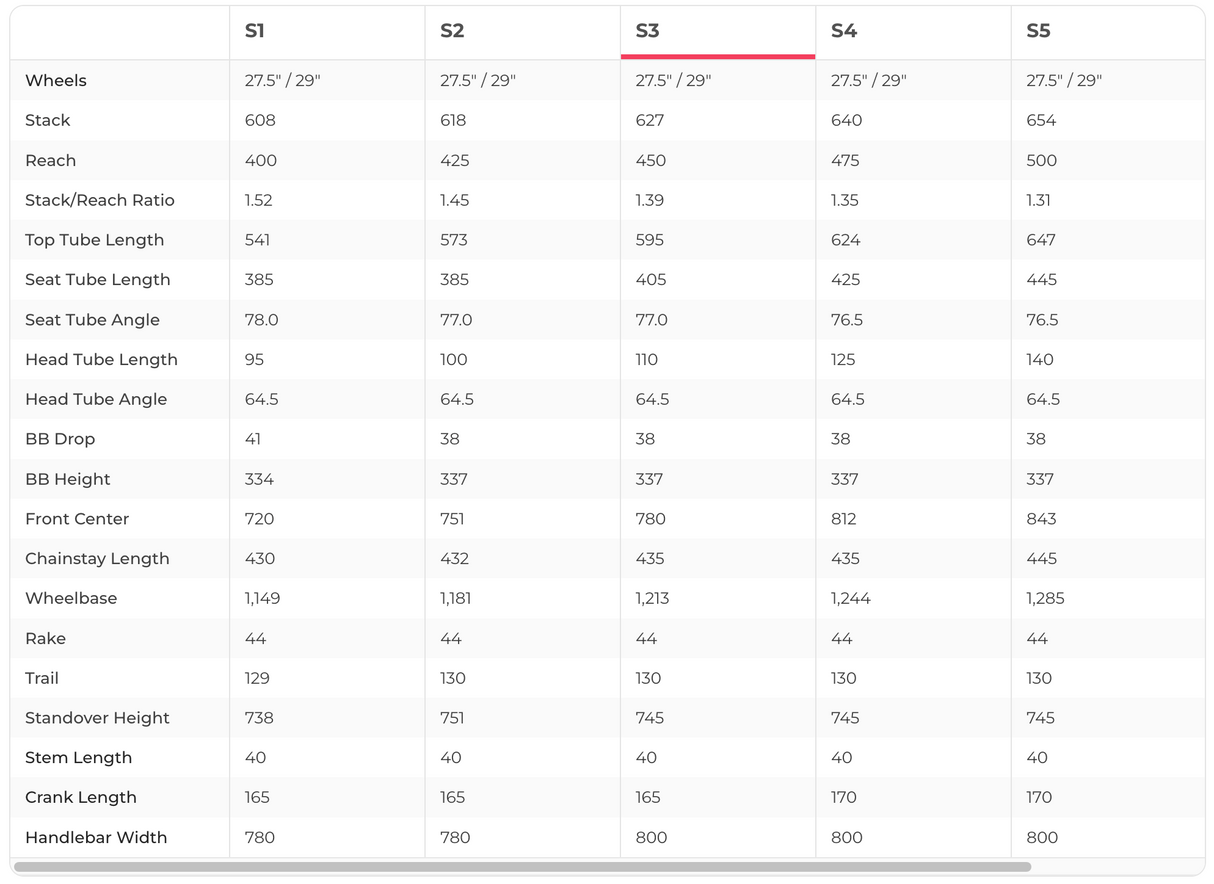Click the Standover Height row label
This screenshot has width=1214, height=884.
point(97,718)
